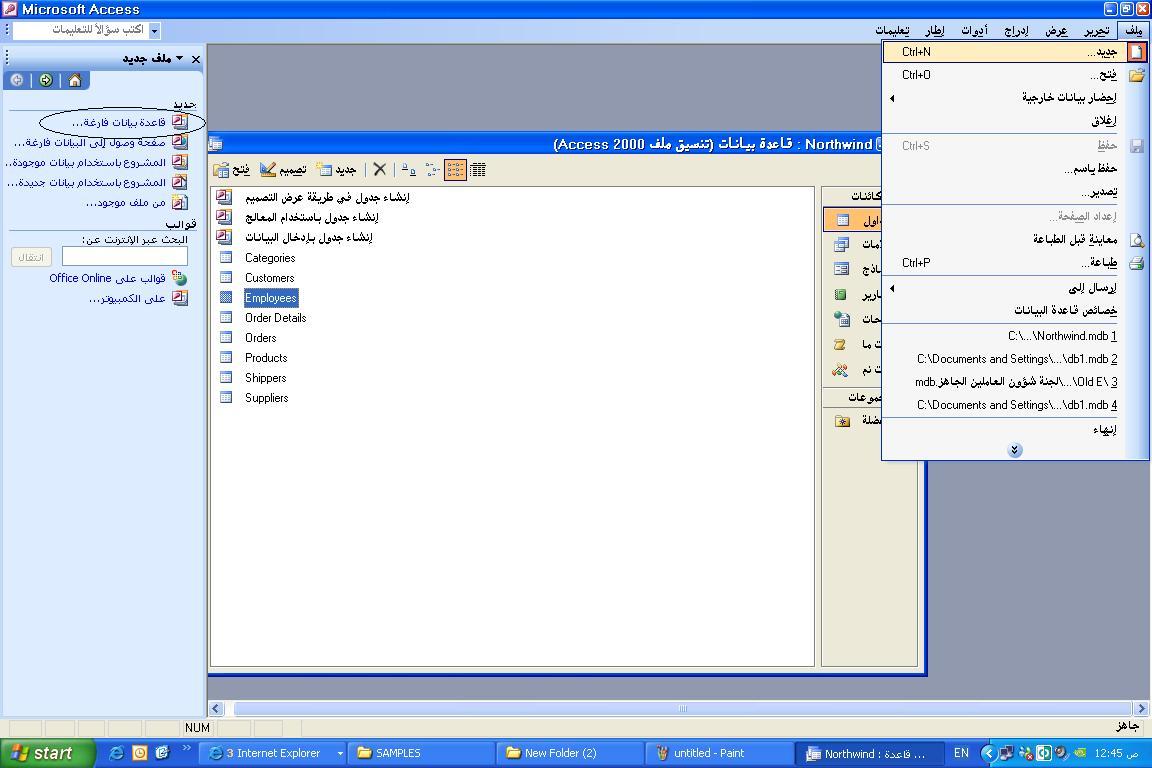Click the print preview magnifier icon in the File menu

coord(1137,240)
